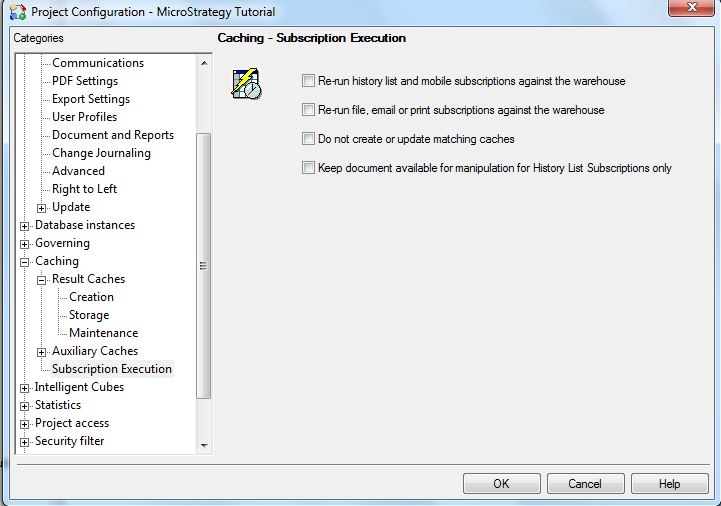Open PDF Settings category
Viewport: 721px width, 506px height.
pyautogui.click(x=85, y=80)
